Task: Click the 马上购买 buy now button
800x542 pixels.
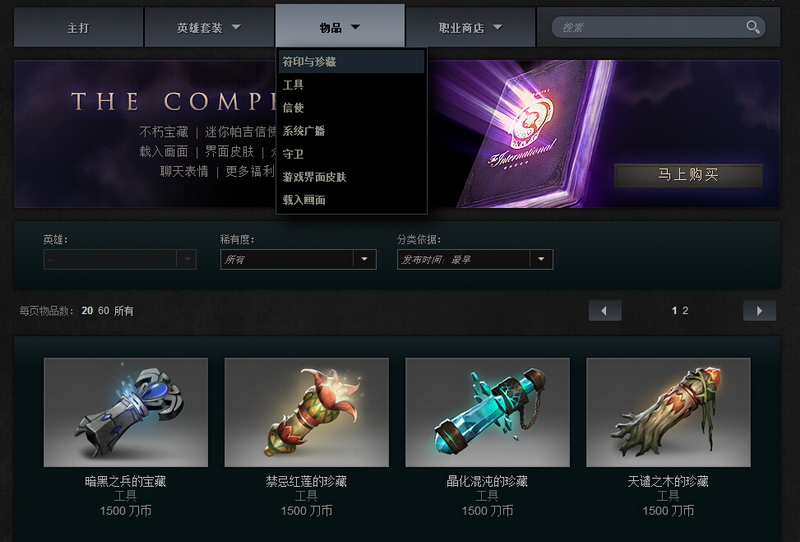Action: [x=688, y=176]
